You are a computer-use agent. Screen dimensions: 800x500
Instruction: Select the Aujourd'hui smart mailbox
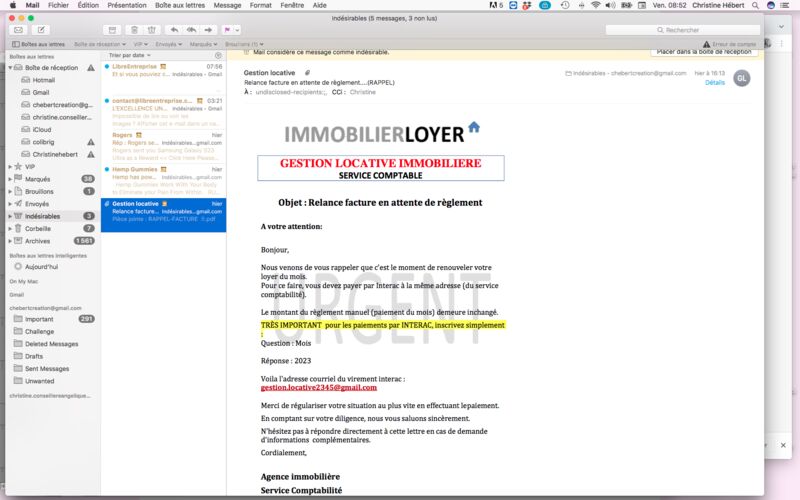coord(41,267)
